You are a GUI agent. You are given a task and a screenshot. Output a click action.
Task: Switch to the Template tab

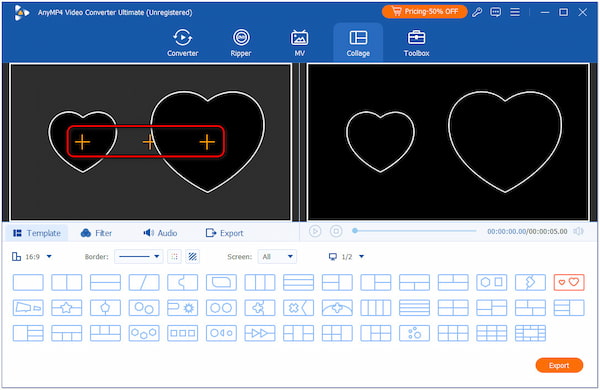pyautogui.click(x=37, y=233)
